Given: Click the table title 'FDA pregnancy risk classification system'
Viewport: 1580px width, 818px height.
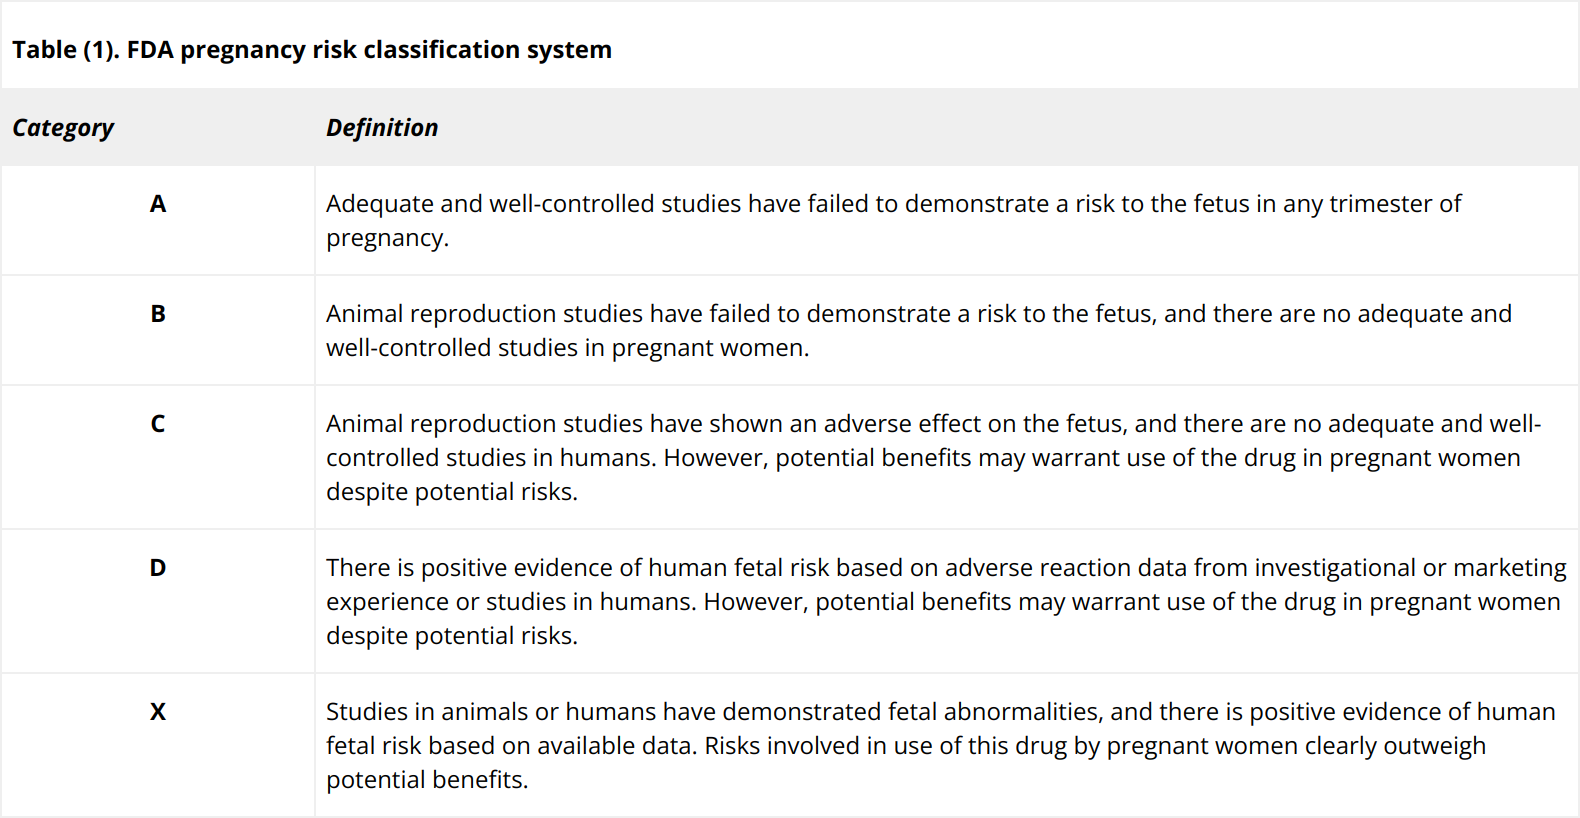Looking at the screenshot, I should pos(312,50).
